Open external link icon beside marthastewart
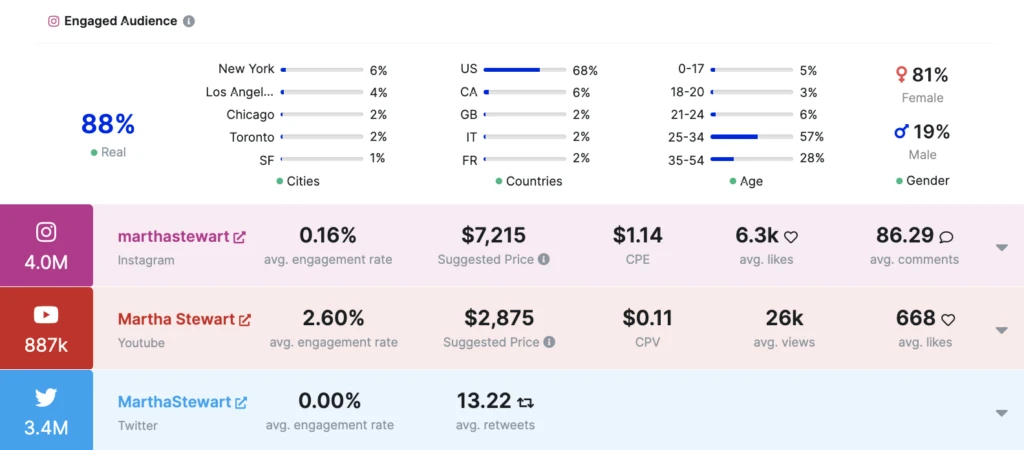Image resolution: width=1024 pixels, height=450 pixels. [x=240, y=237]
